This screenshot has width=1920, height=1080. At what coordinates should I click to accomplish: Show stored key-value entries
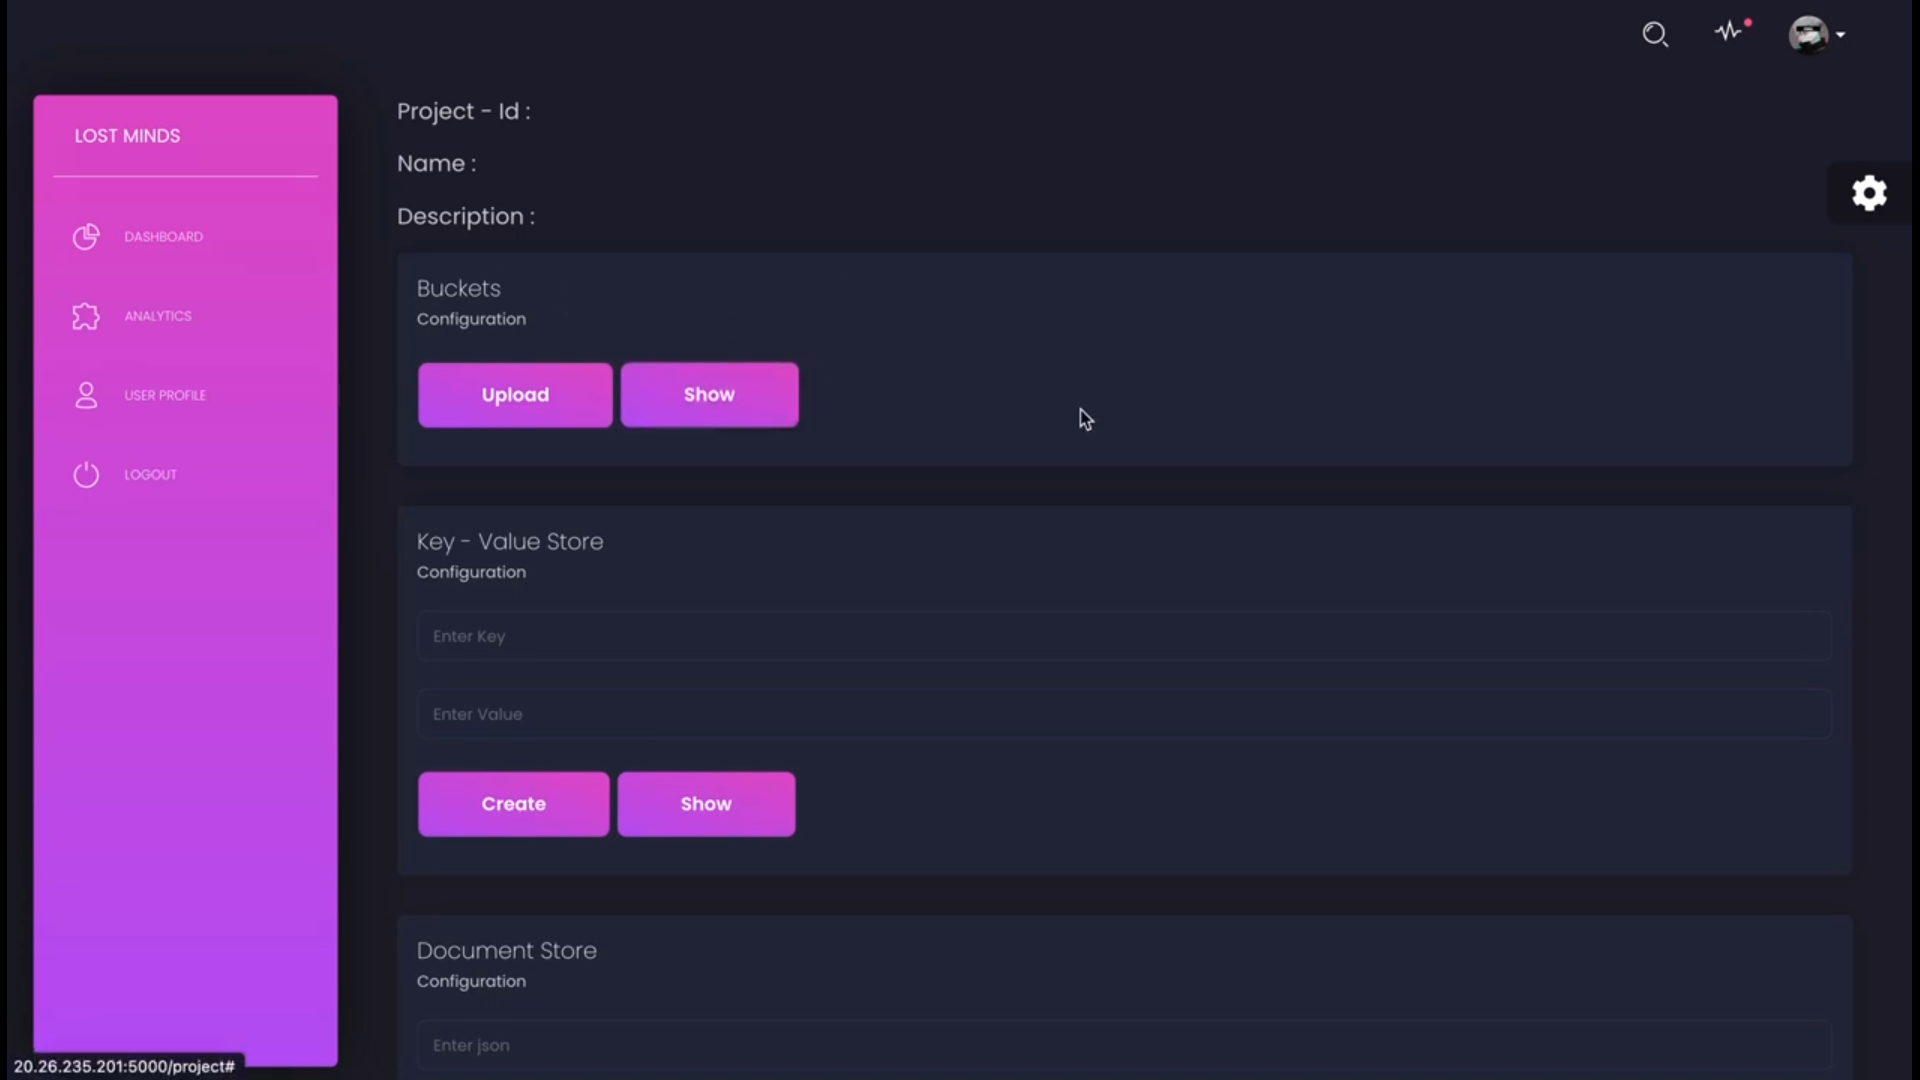pos(706,804)
